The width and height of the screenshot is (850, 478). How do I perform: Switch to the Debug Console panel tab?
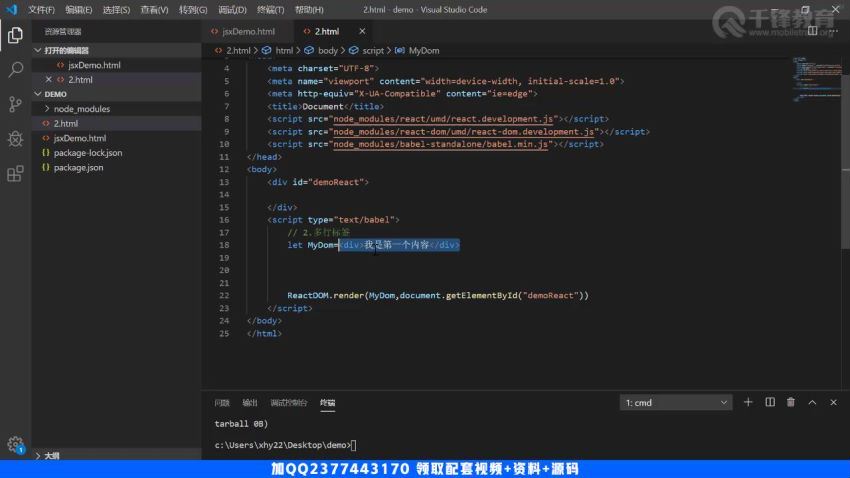288,403
